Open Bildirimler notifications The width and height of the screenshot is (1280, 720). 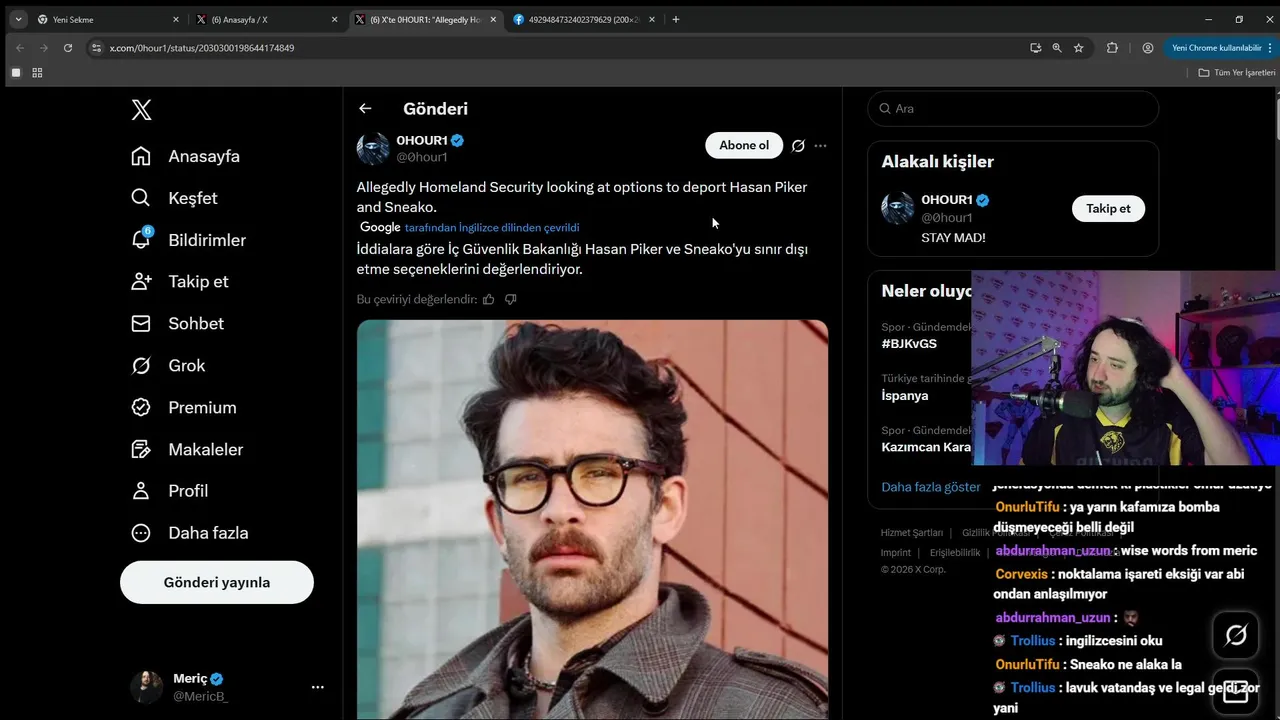[189, 240]
